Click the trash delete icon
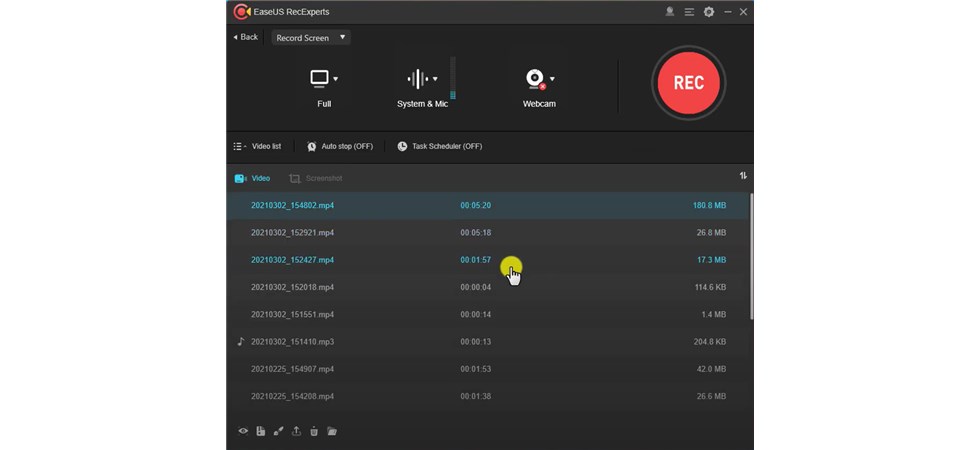 point(314,431)
